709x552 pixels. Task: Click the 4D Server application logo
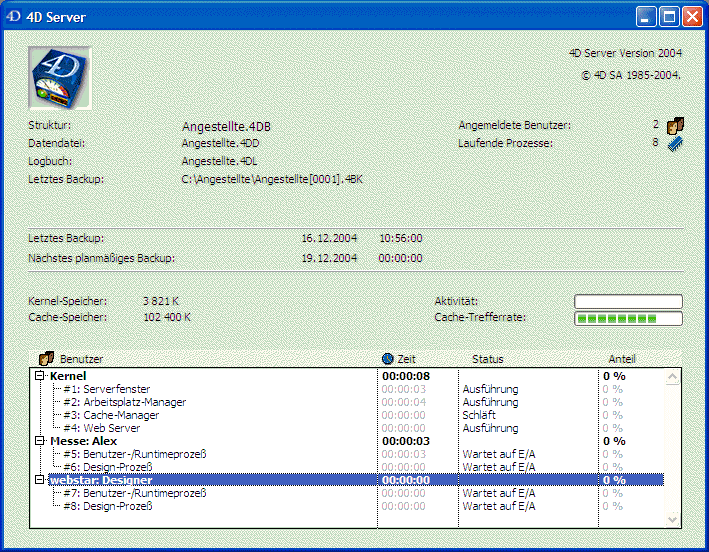pos(61,77)
